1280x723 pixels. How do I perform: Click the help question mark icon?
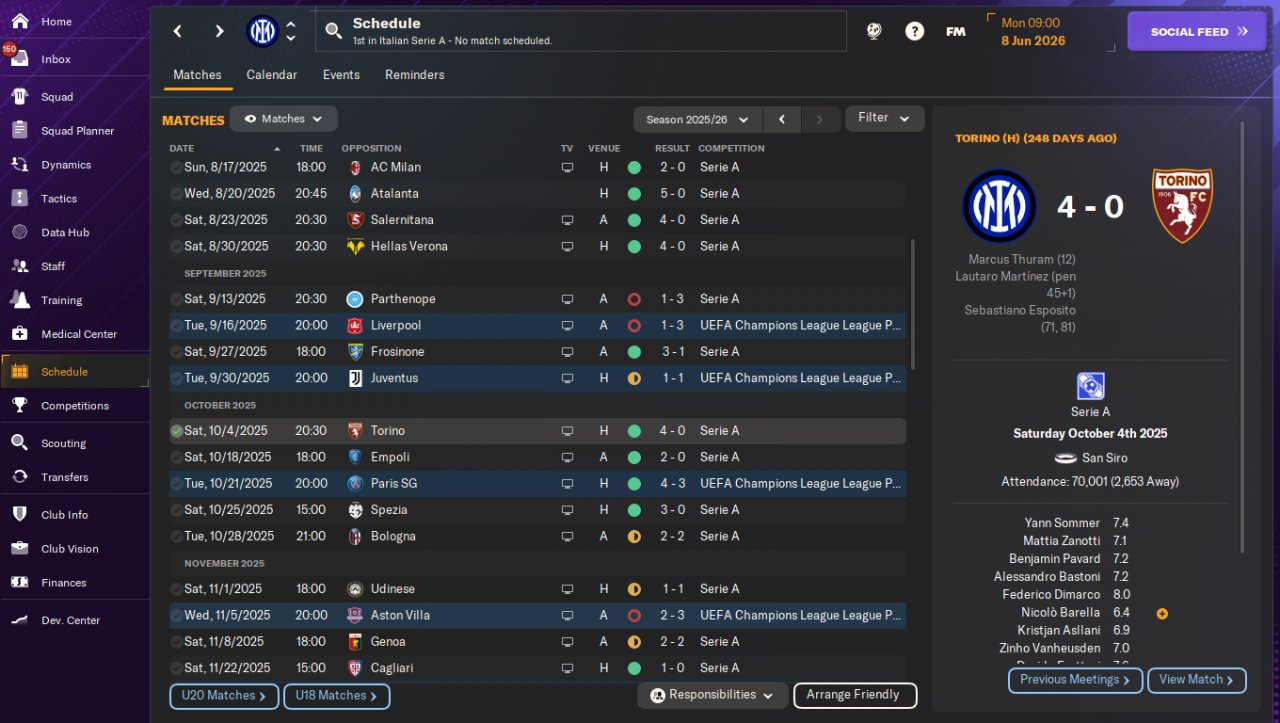point(914,31)
